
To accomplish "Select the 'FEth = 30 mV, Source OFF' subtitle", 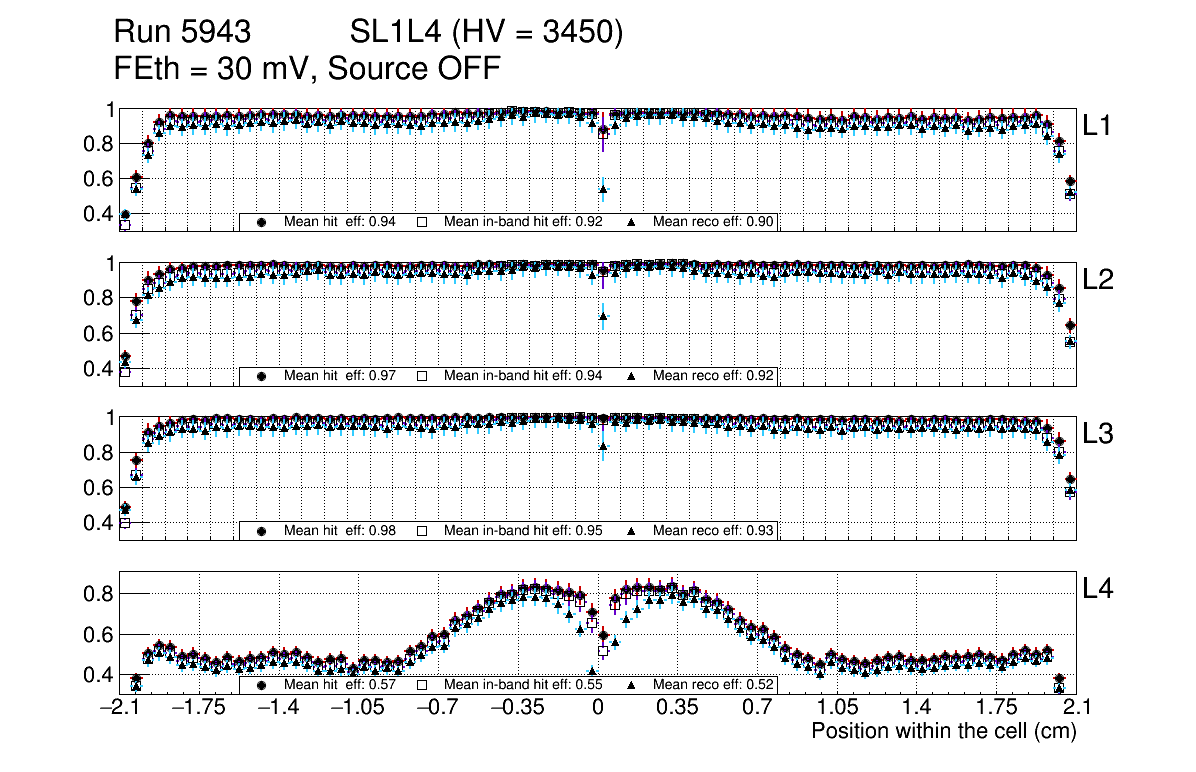I will pos(307,68).
